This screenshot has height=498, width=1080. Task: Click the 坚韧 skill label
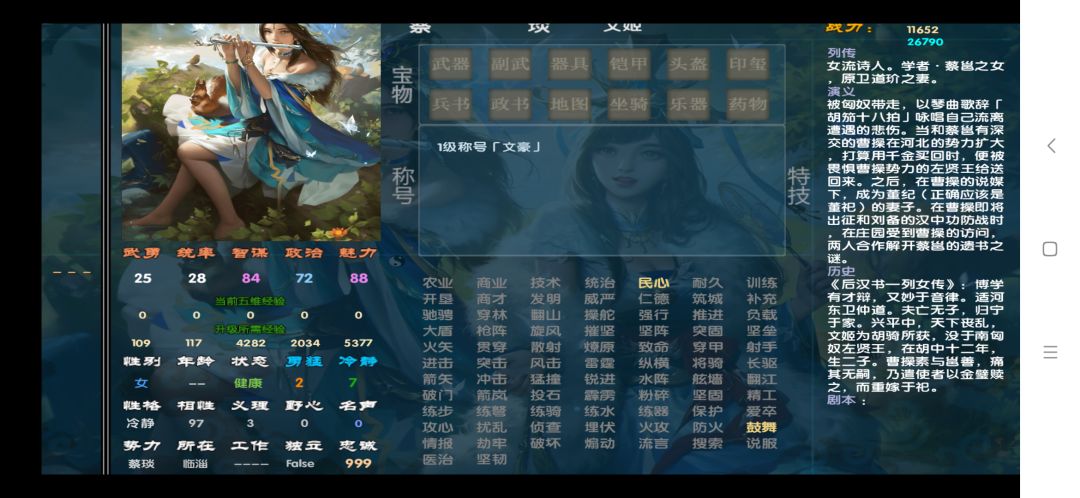coord(491,459)
